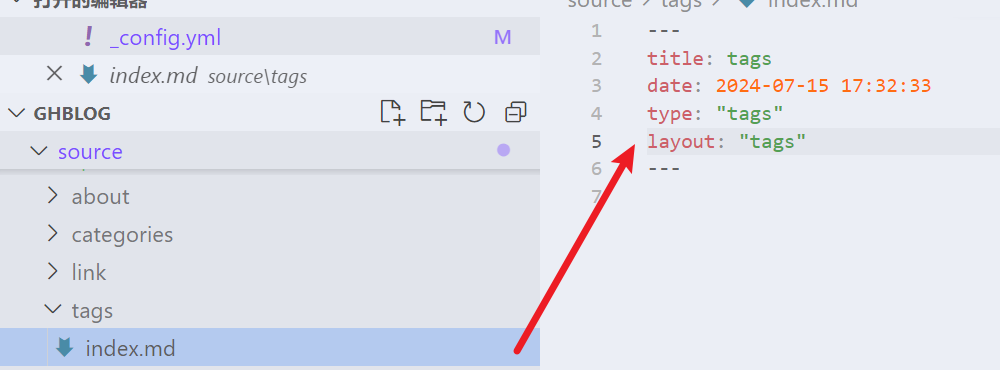The height and width of the screenshot is (370, 1000).
Task: Collapse the source folder chevron
Action: point(39,151)
